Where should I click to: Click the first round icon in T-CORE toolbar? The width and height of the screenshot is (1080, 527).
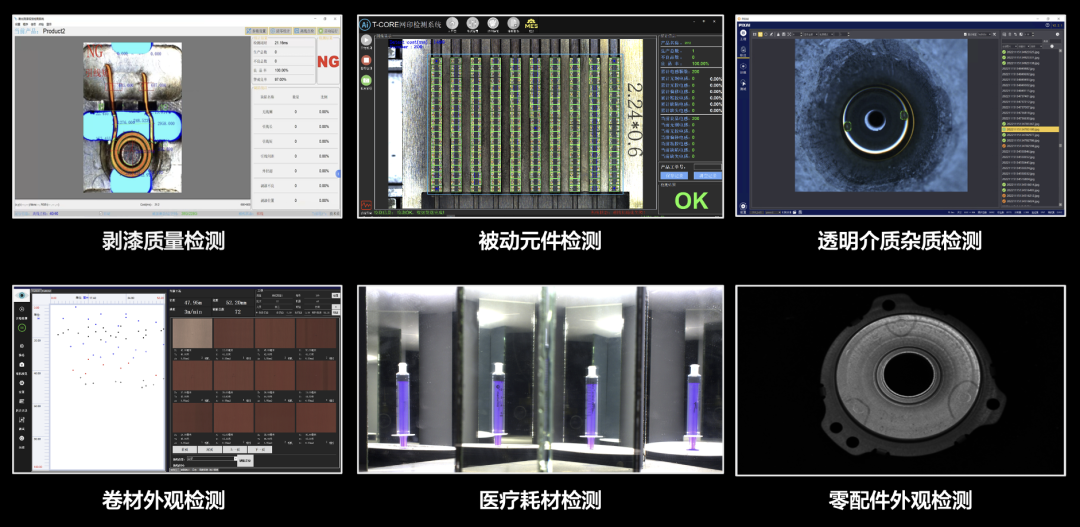pyautogui.click(x=452, y=23)
